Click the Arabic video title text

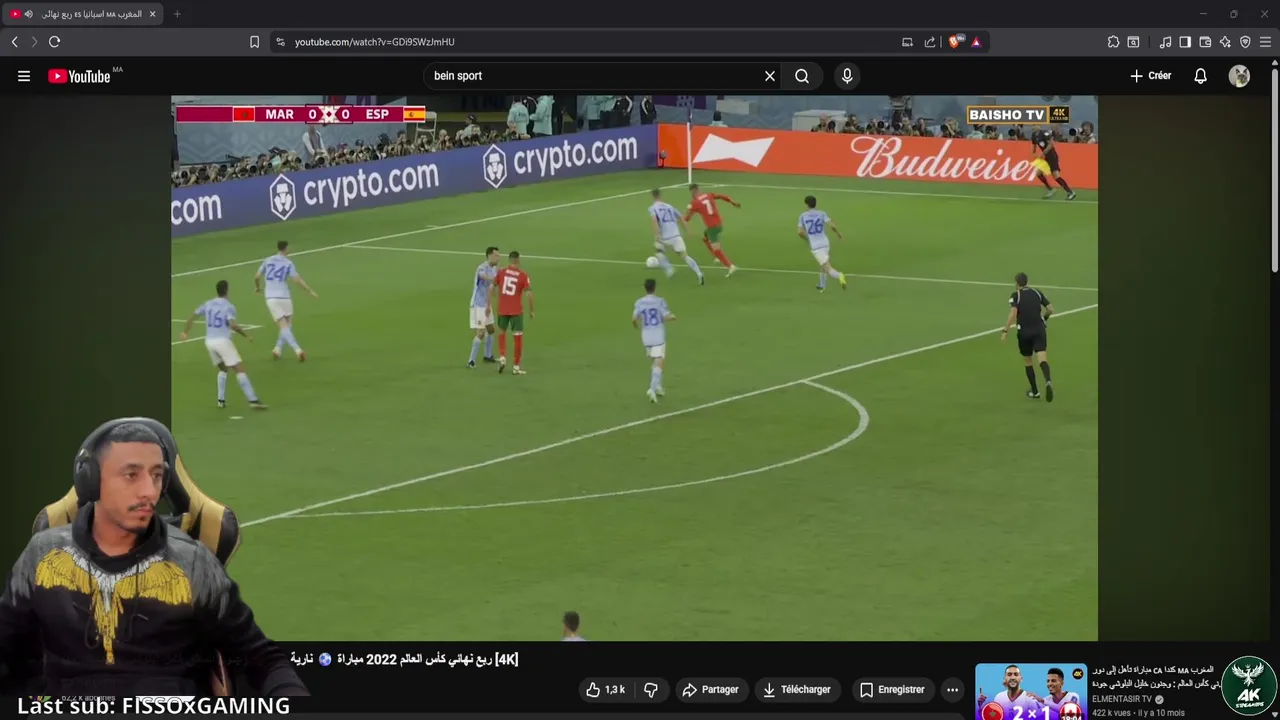pos(404,659)
